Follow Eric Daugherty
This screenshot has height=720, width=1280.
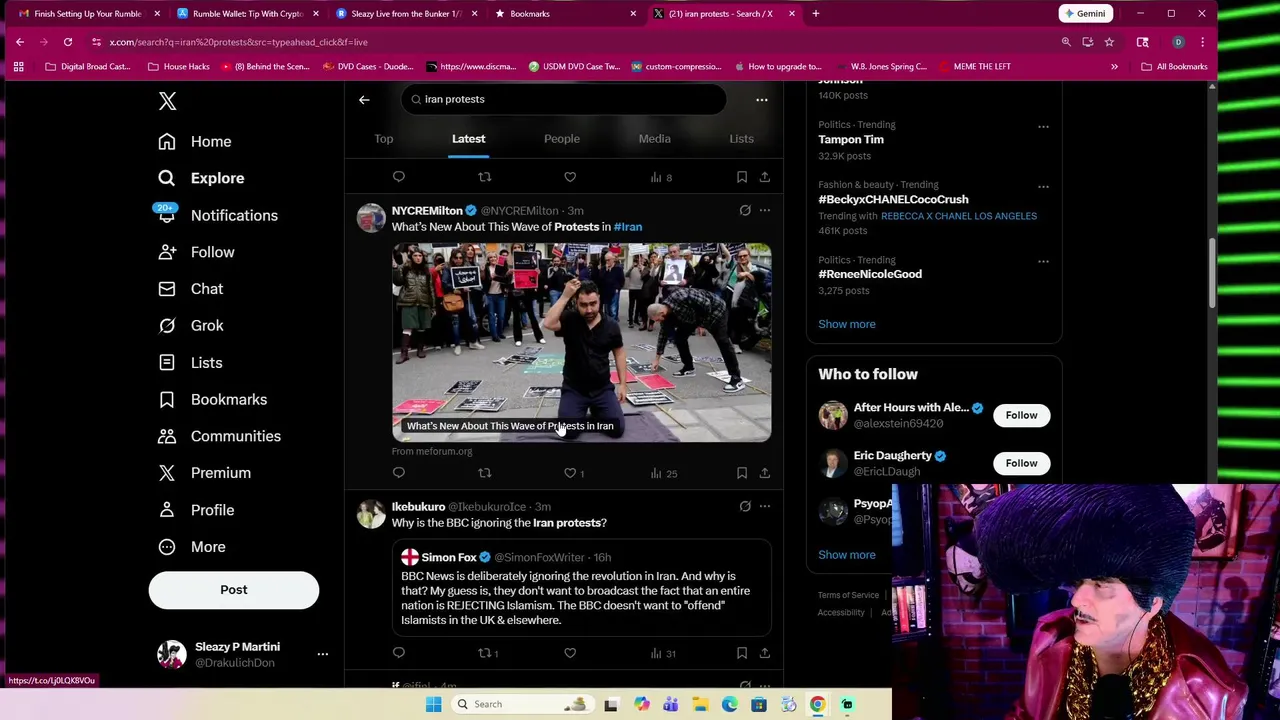tap(1021, 463)
